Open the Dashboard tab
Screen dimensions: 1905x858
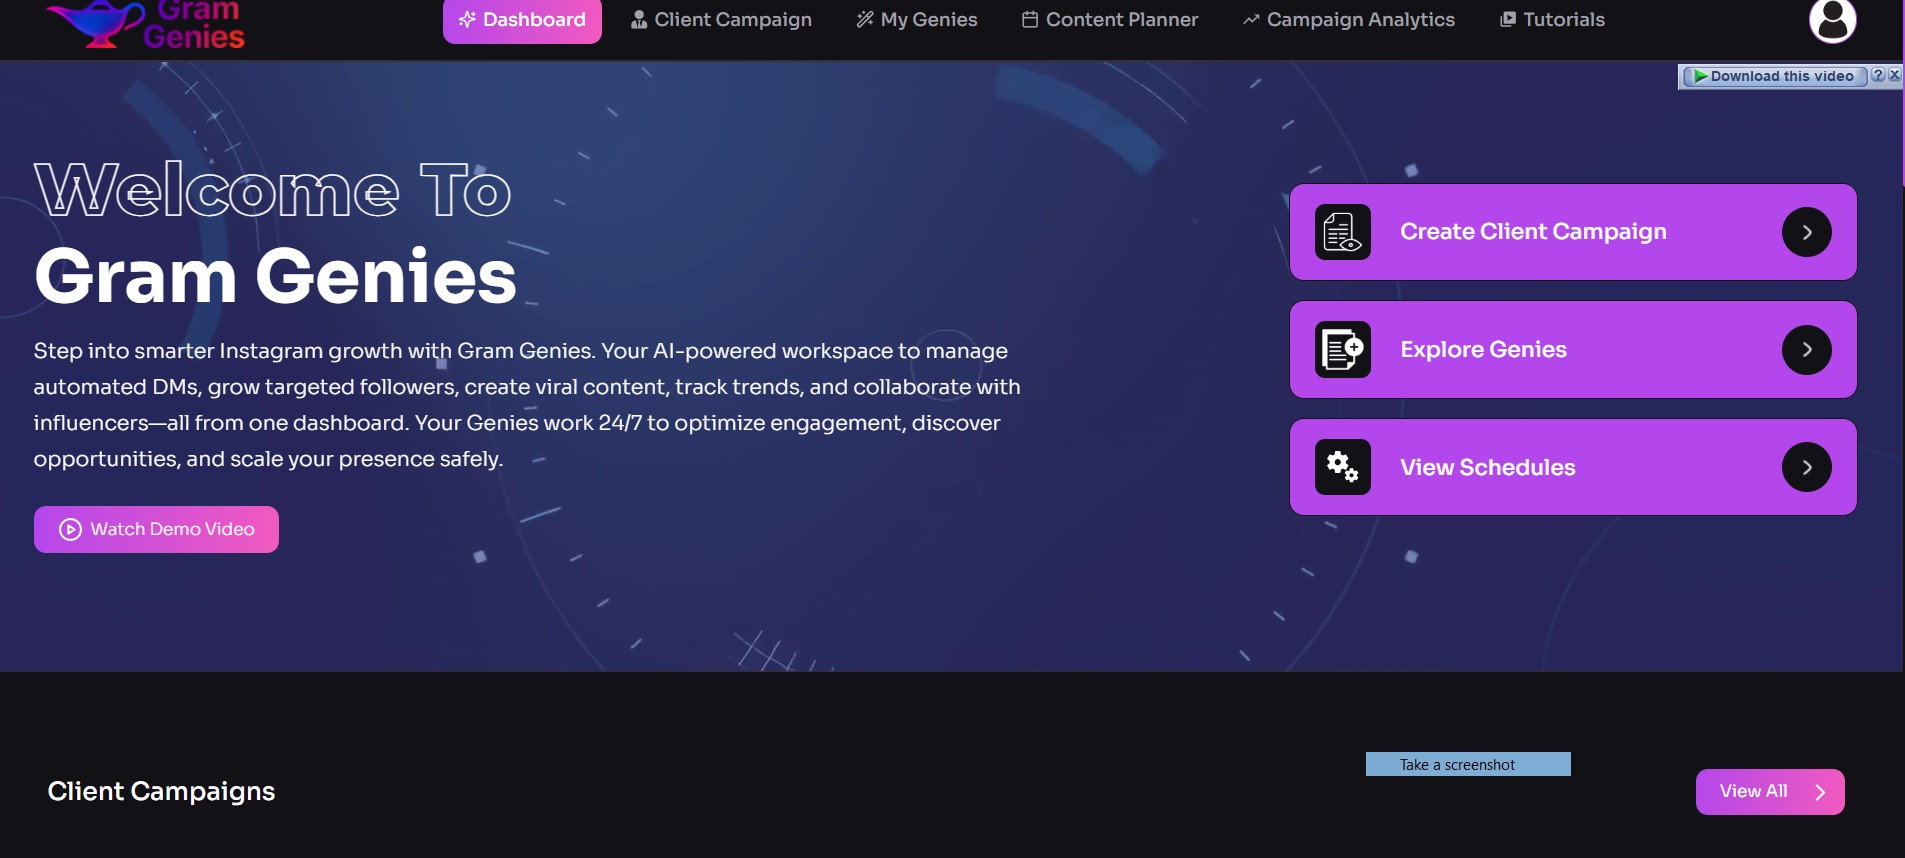pos(522,20)
